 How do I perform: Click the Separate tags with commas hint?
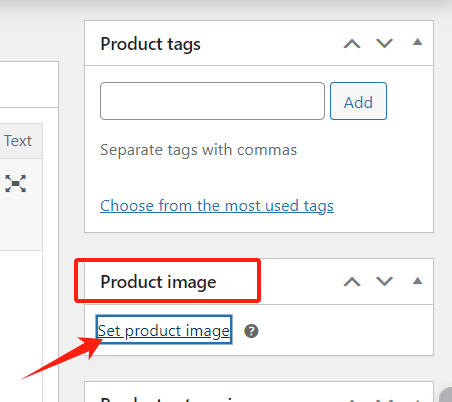[x=198, y=150]
